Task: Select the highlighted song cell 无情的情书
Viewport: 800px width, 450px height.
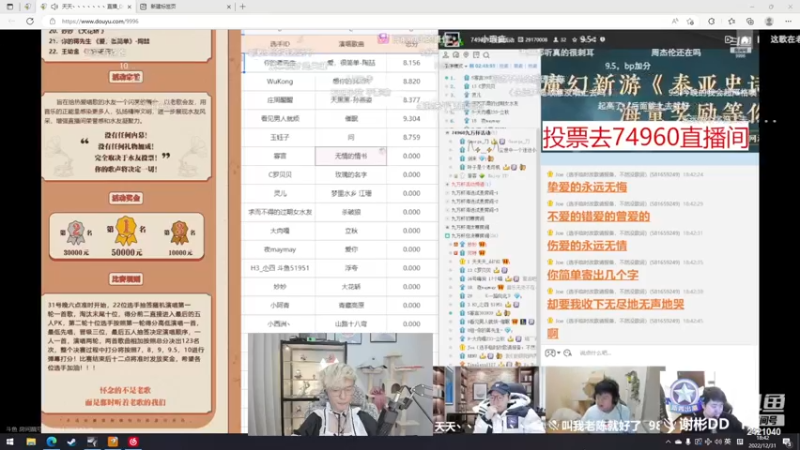Action: click(x=351, y=156)
